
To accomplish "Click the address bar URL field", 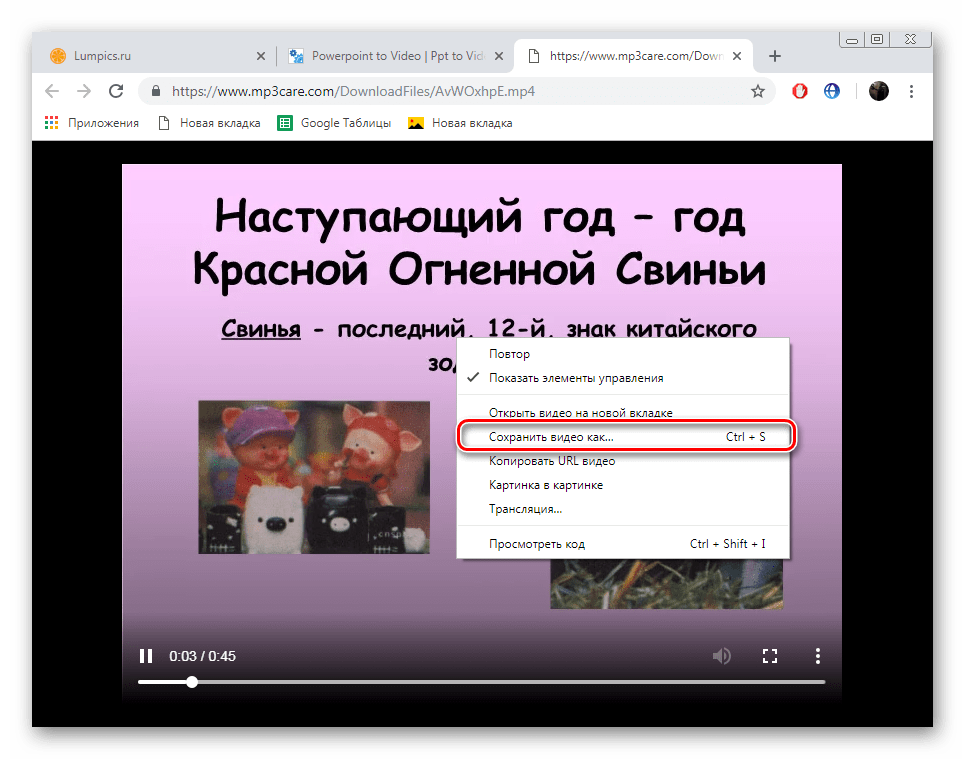I will pos(400,91).
